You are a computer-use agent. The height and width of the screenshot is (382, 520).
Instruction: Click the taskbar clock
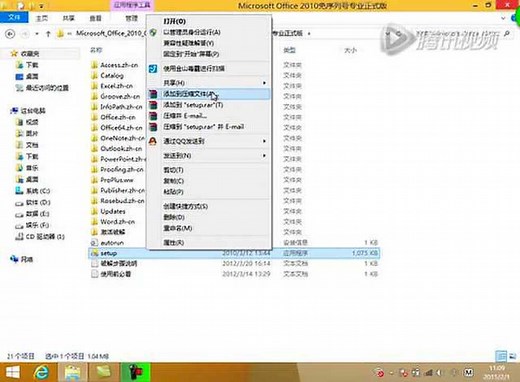click(x=497, y=372)
